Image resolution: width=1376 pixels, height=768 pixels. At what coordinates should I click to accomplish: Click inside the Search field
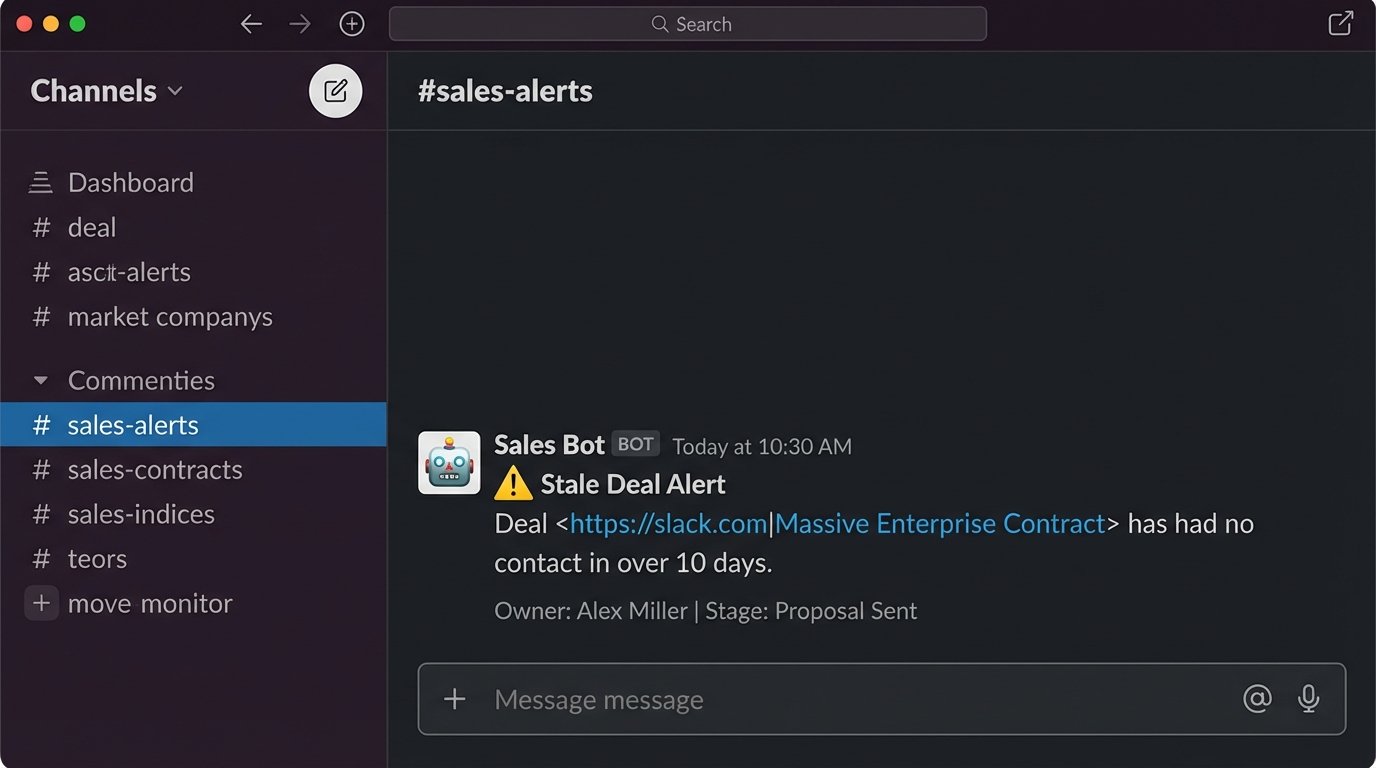point(690,23)
